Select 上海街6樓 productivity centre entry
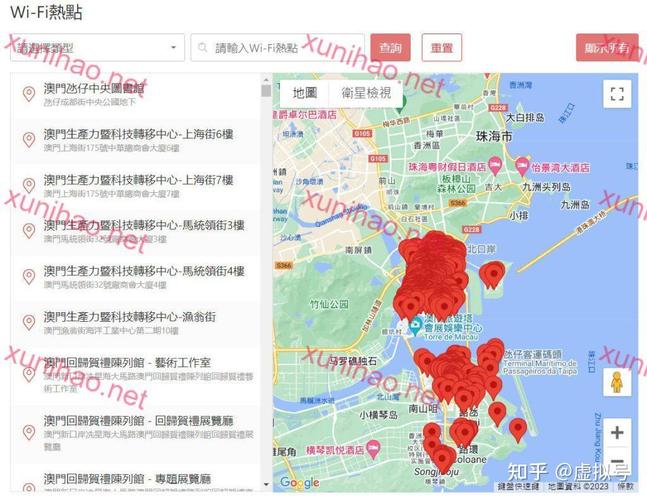This screenshot has width=647, height=500. coord(136,140)
